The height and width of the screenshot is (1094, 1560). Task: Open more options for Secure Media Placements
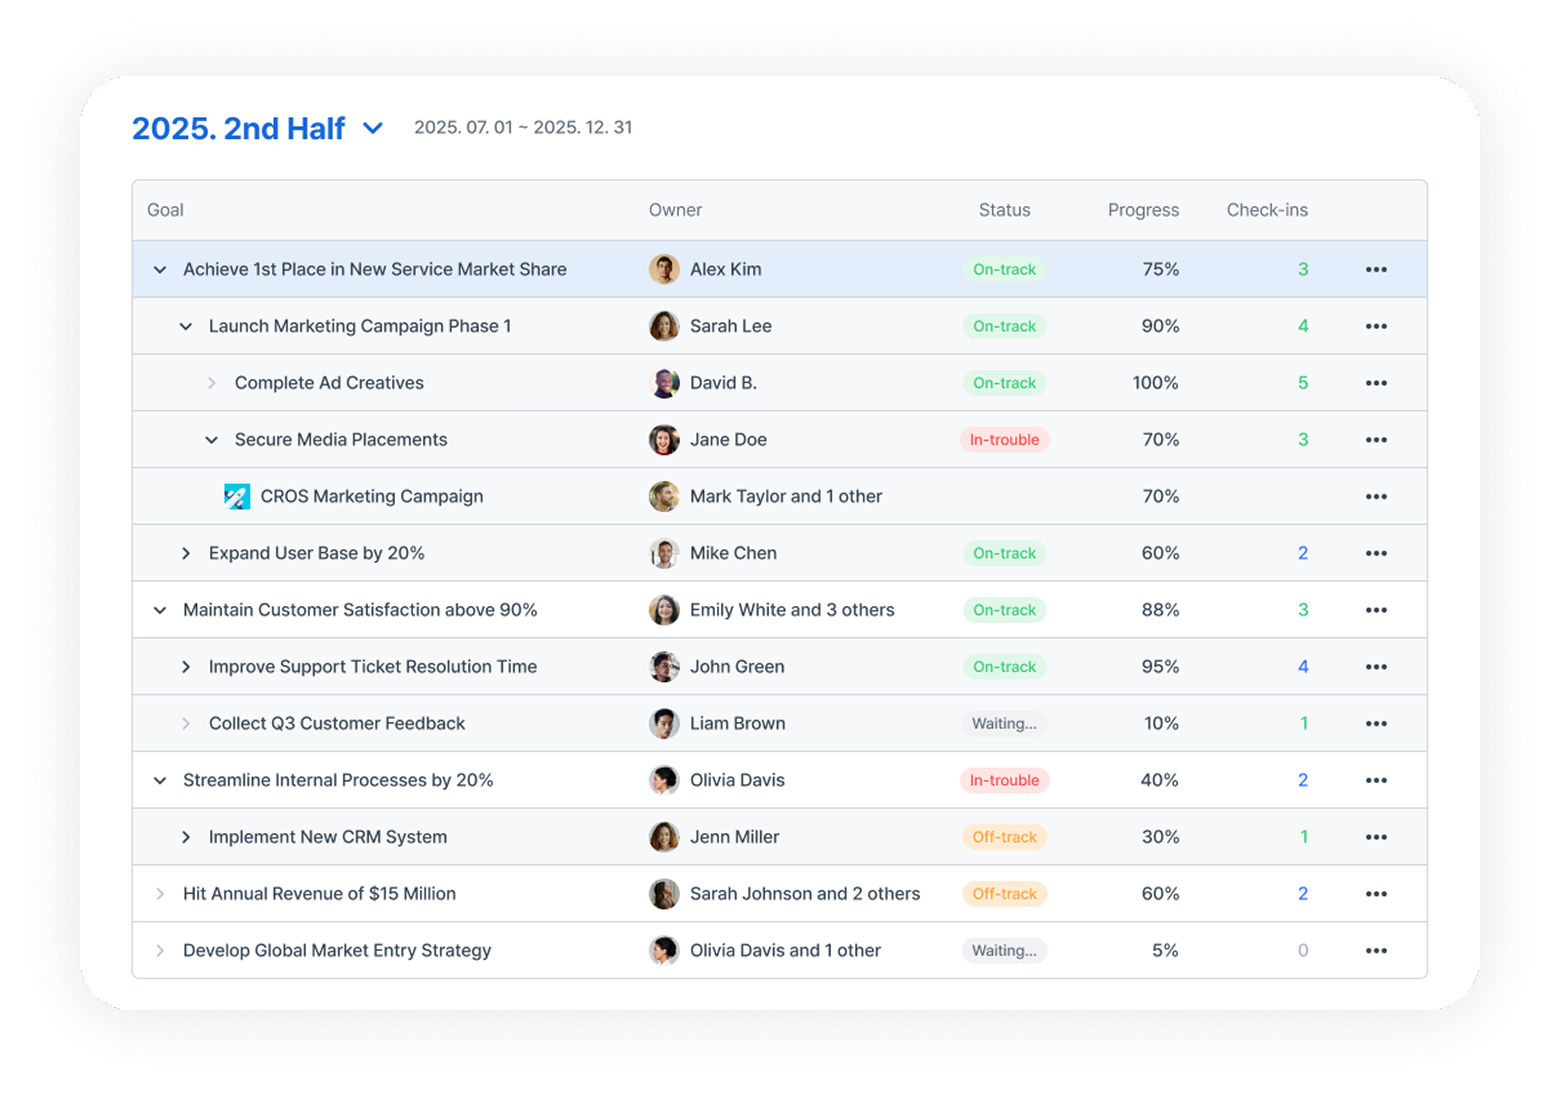tap(1376, 440)
